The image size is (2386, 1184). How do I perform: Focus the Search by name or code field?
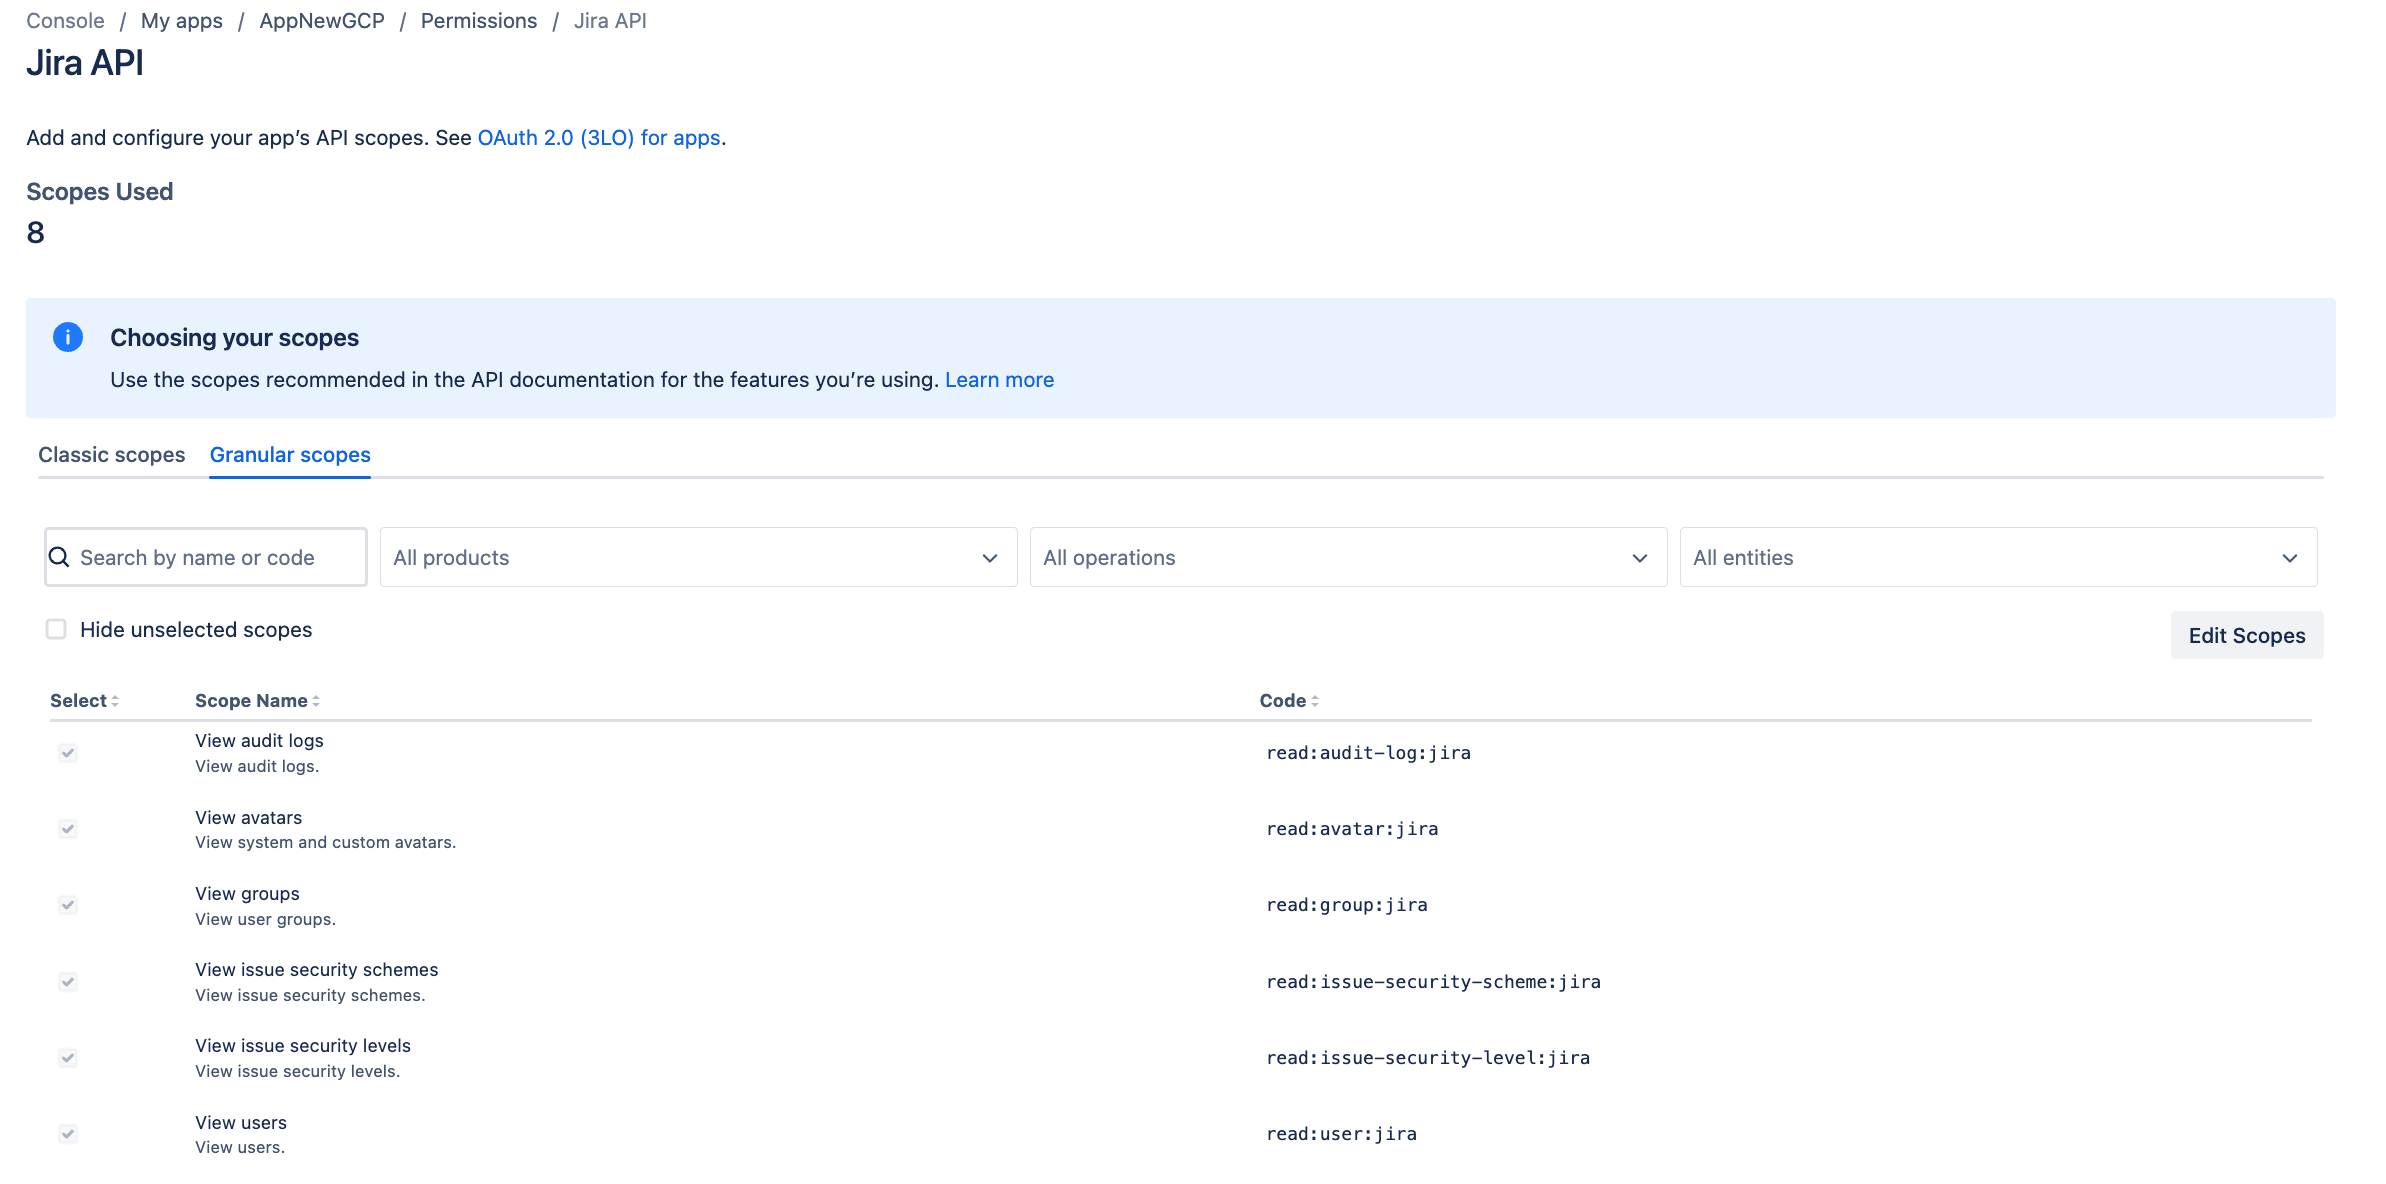pos(215,557)
